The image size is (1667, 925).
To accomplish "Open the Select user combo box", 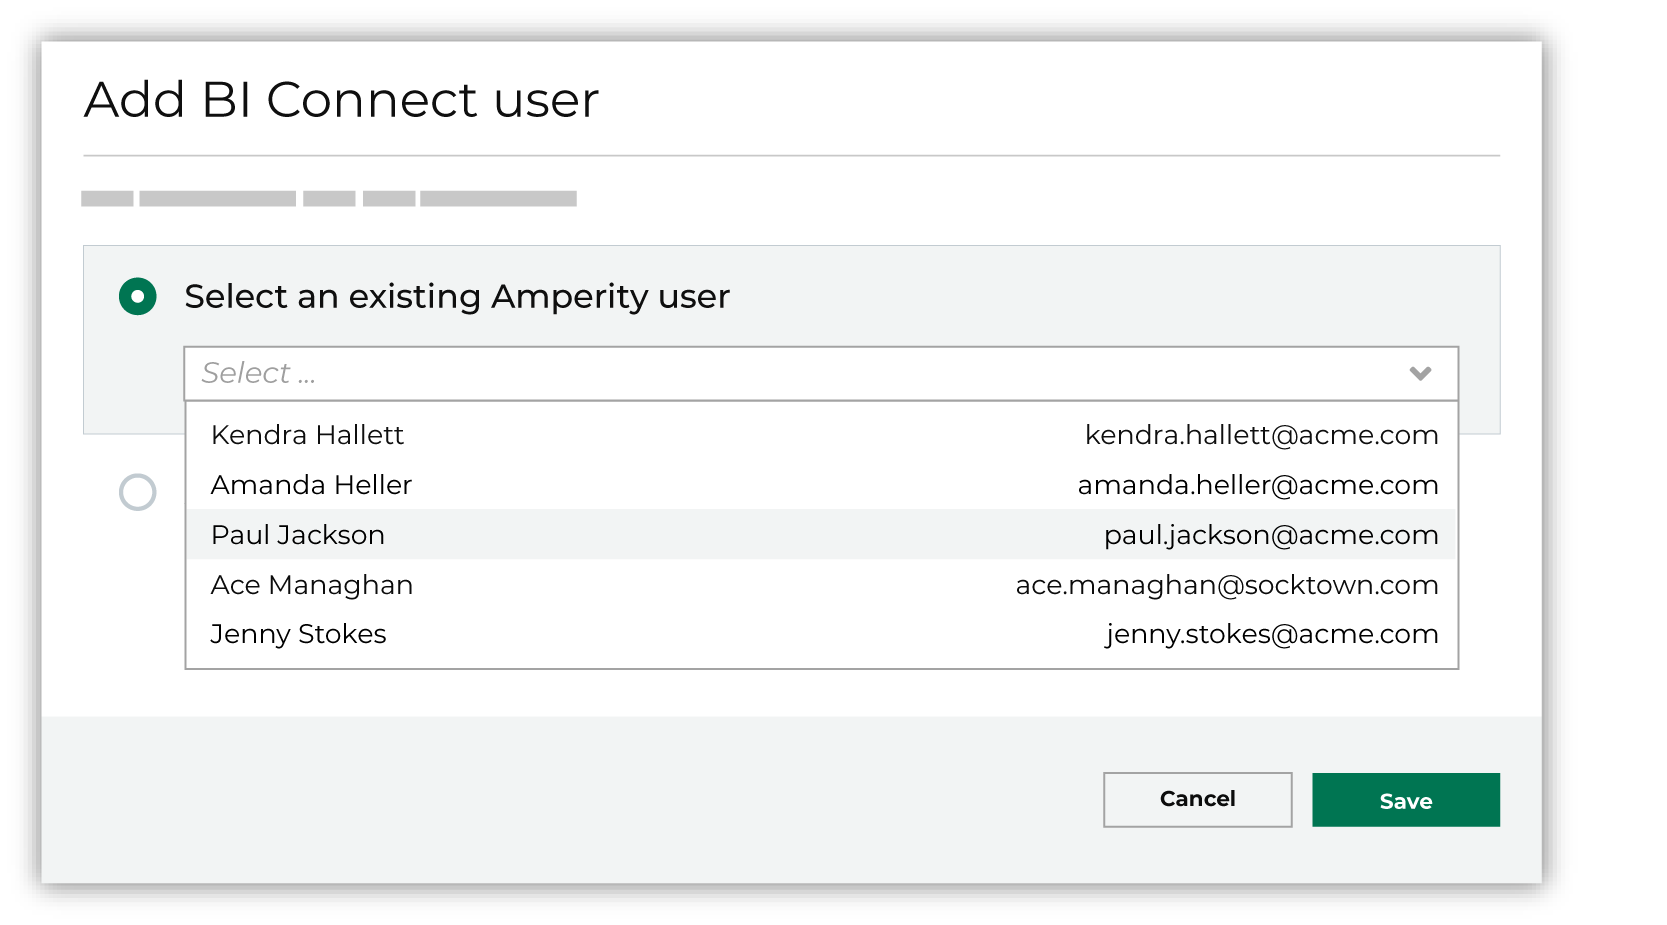I will coord(821,374).
